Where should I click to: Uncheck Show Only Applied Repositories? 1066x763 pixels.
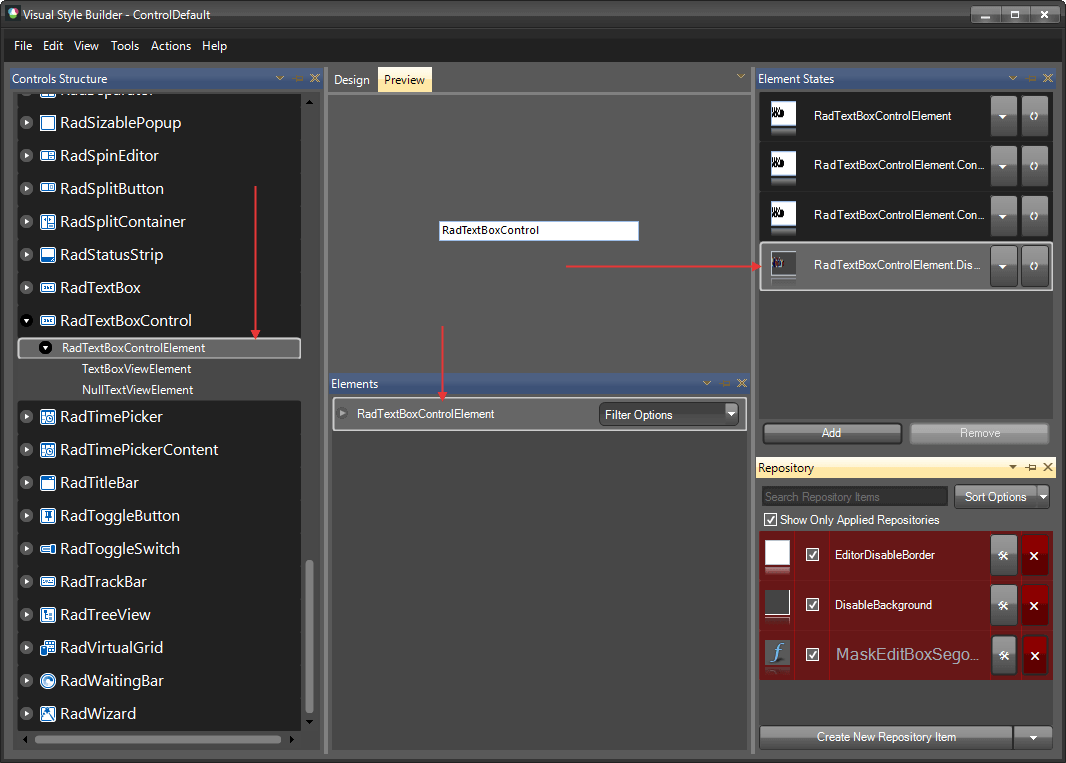pos(770,519)
